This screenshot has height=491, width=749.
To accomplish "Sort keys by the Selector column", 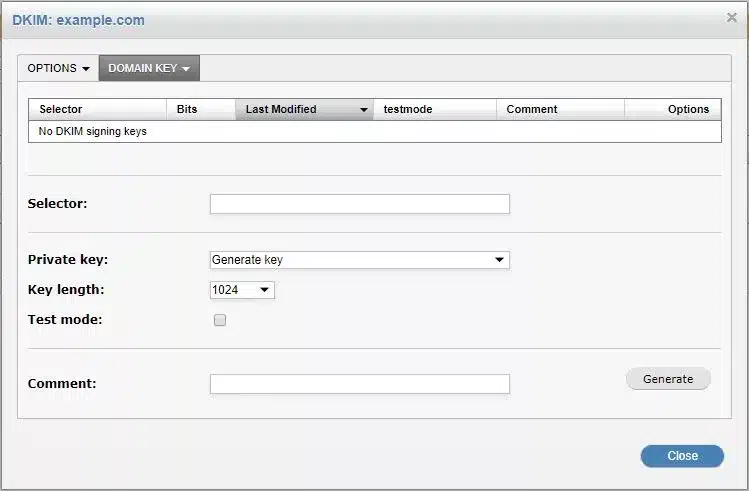I will tap(61, 109).
